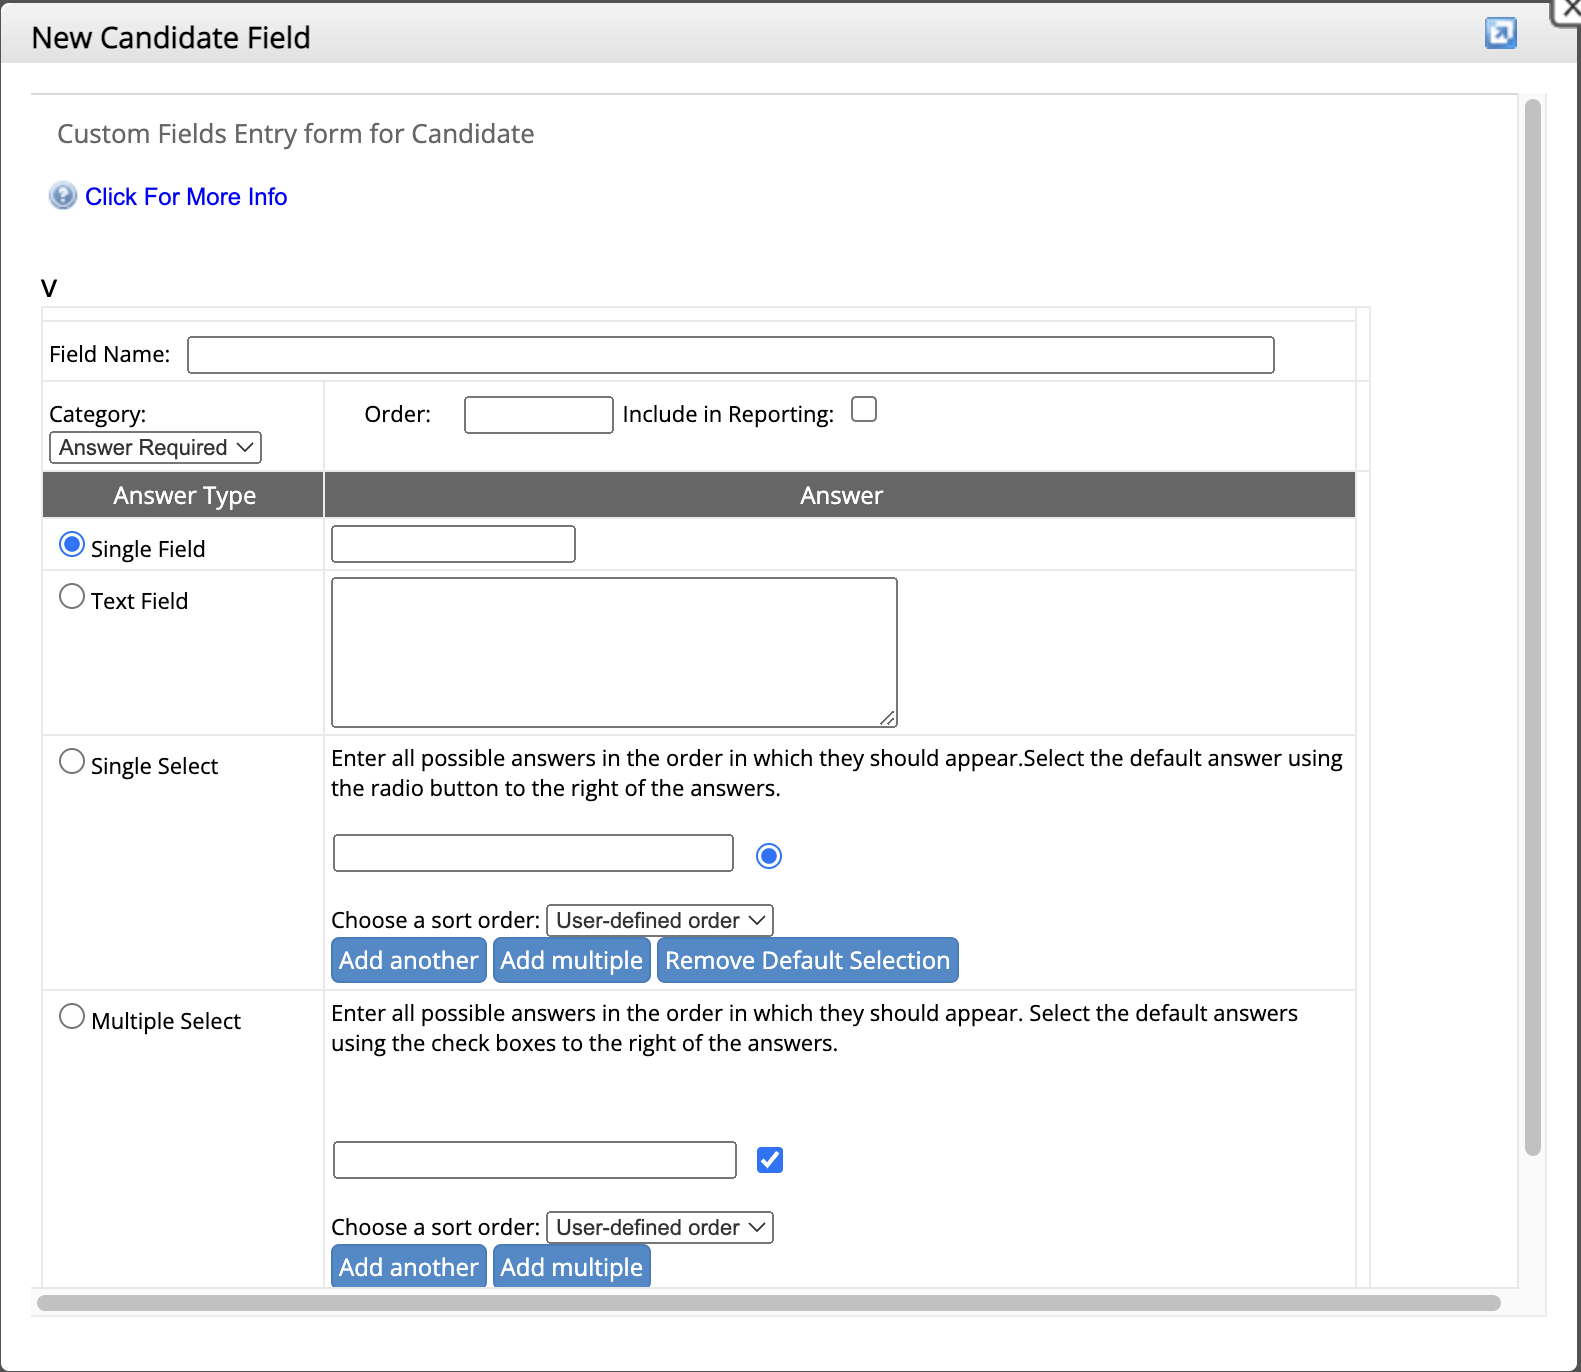
Task: Click 'Custom Fields Entry form for Candidate' heading
Action: pyautogui.click(x=296, y=134)
